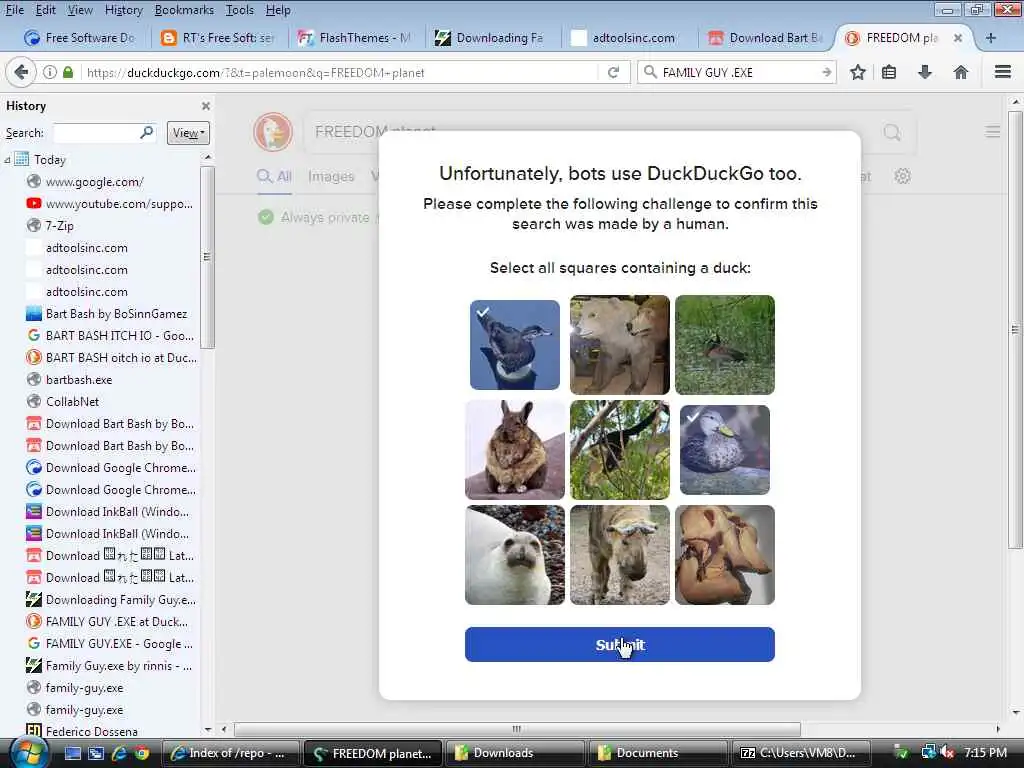Submit the duck challenge
Image resolution: width=1024 pixels, height=768 pixels.
pos(620,645)
